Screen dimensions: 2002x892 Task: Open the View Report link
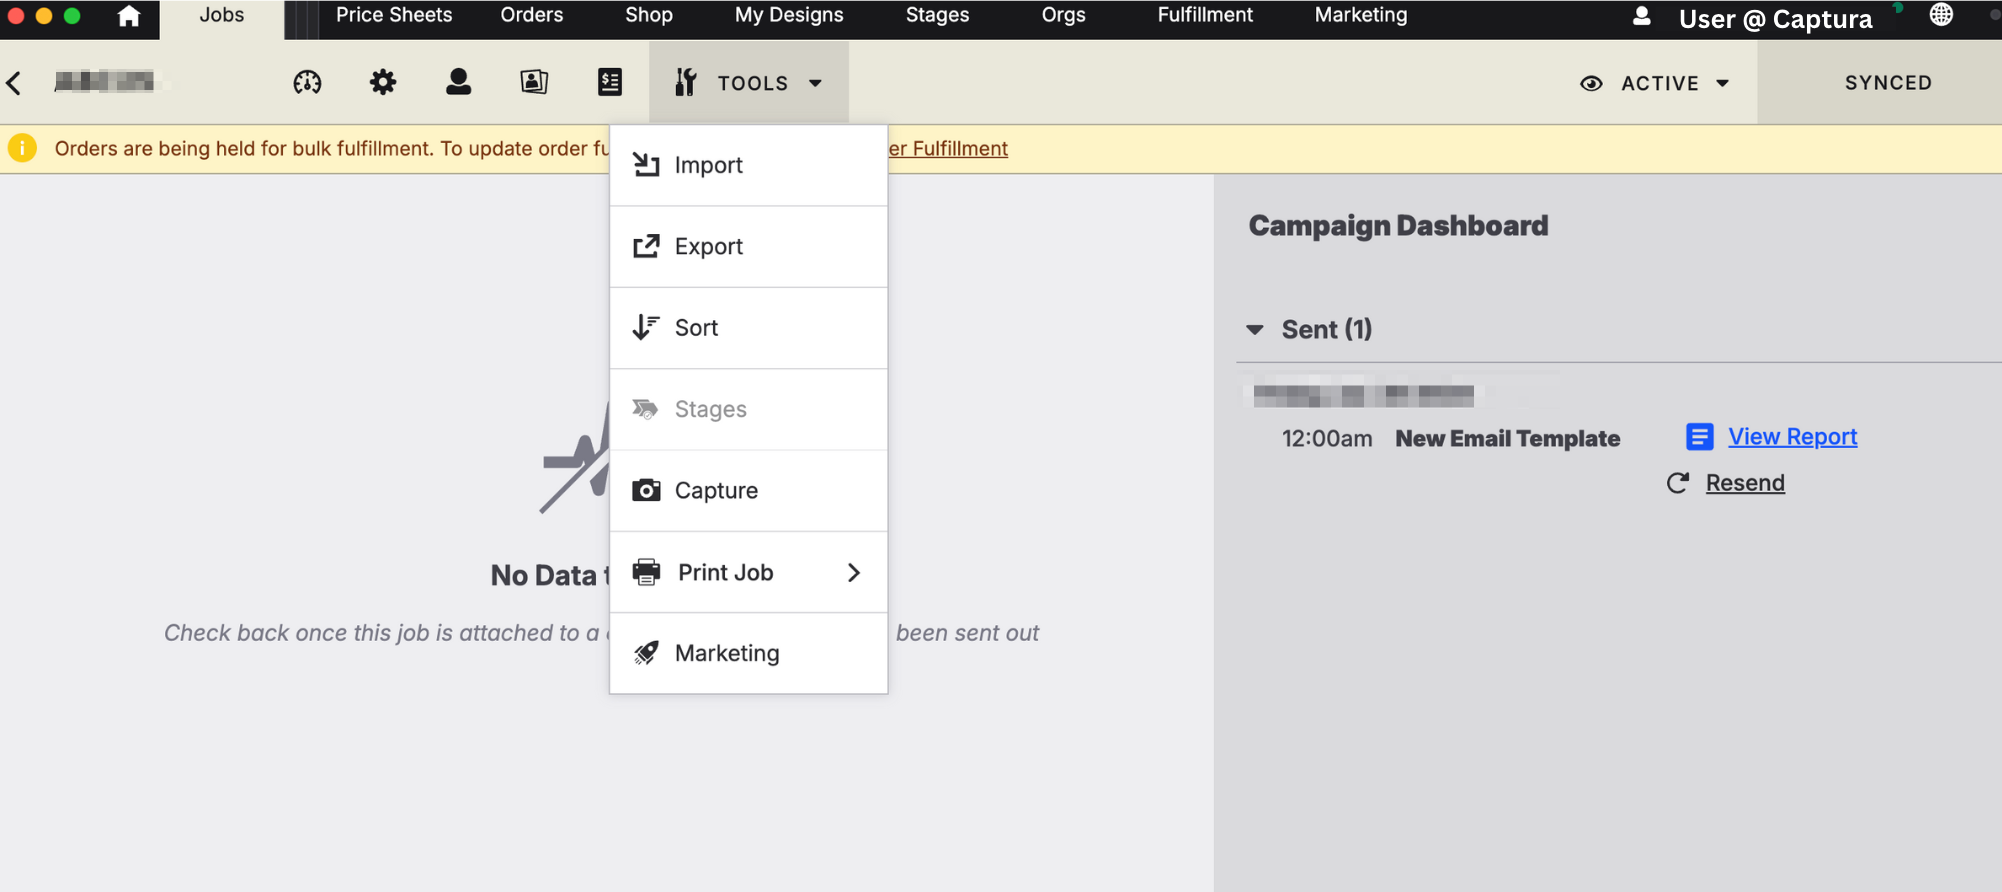click(1792, 437)
